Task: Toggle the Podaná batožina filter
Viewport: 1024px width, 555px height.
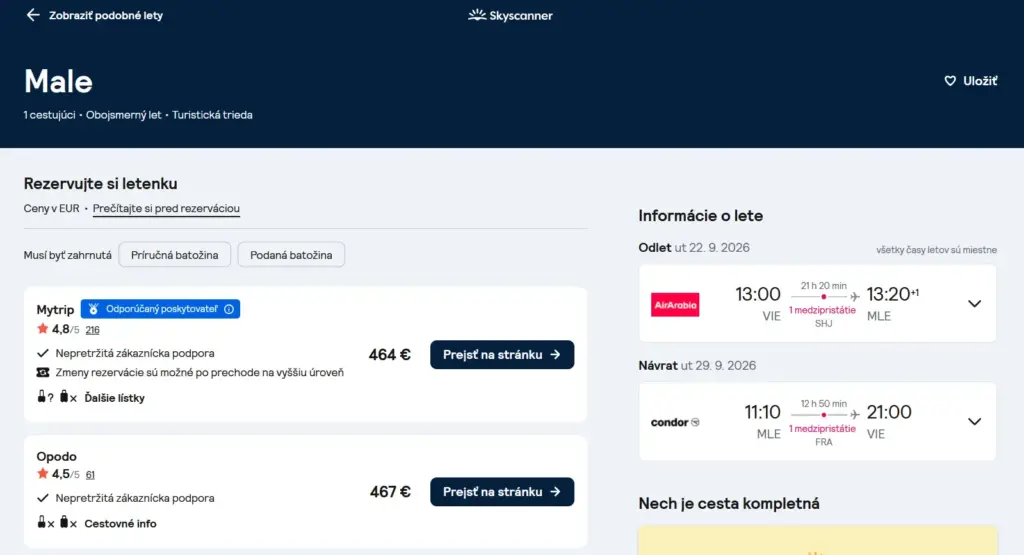Action: pyautogui.click(x=291, y=255)
